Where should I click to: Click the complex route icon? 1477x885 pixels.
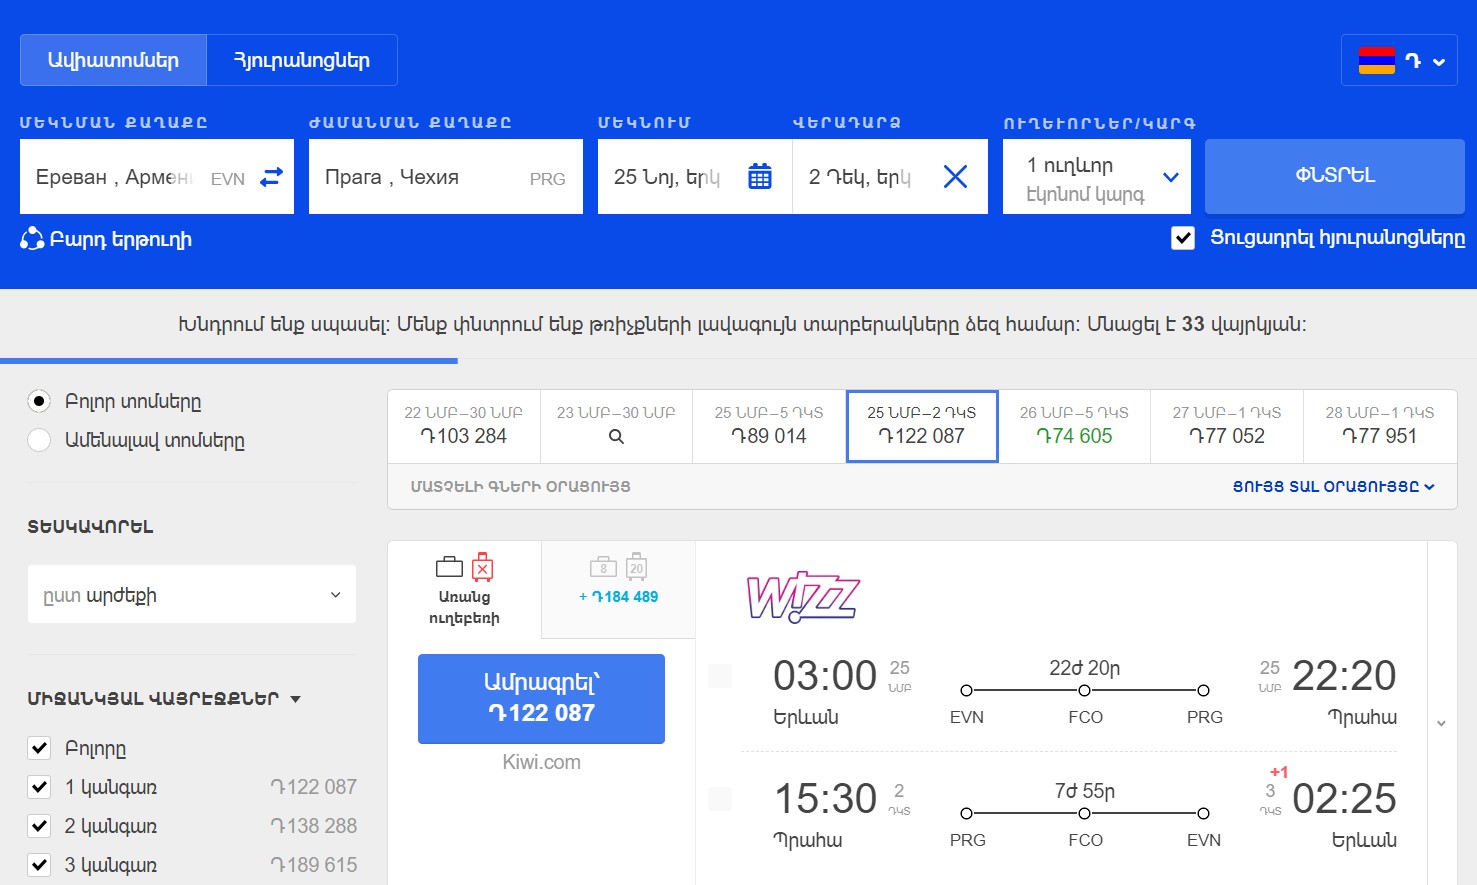coord(32,239)
